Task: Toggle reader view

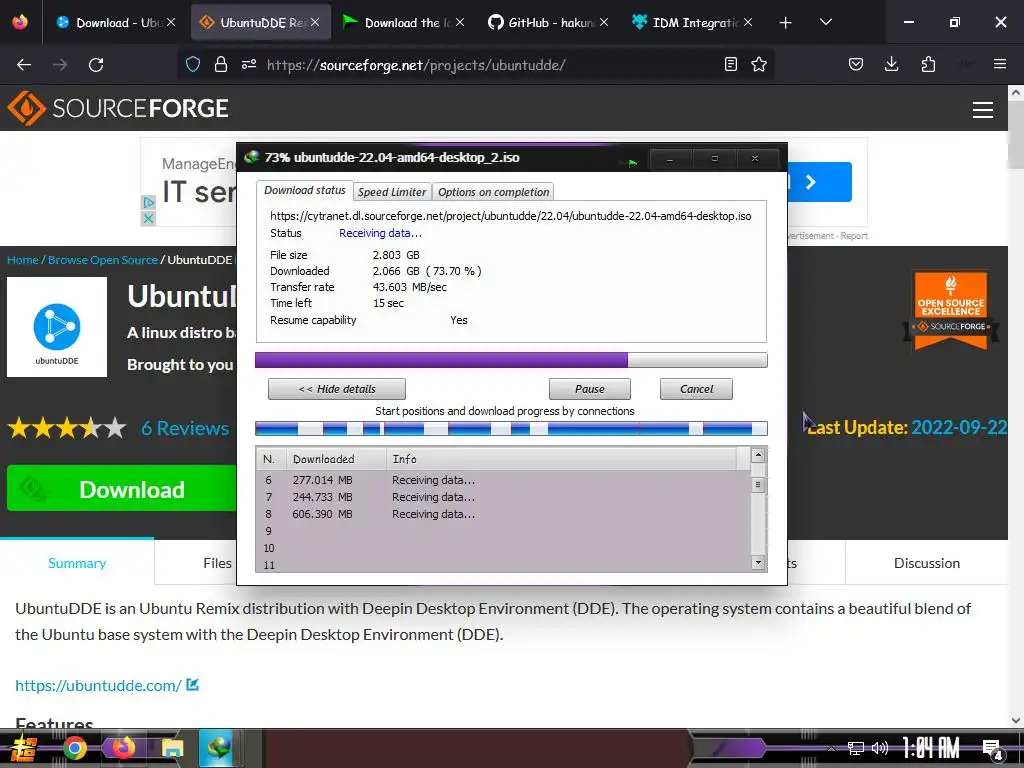Action: click(x=731, y=65)
